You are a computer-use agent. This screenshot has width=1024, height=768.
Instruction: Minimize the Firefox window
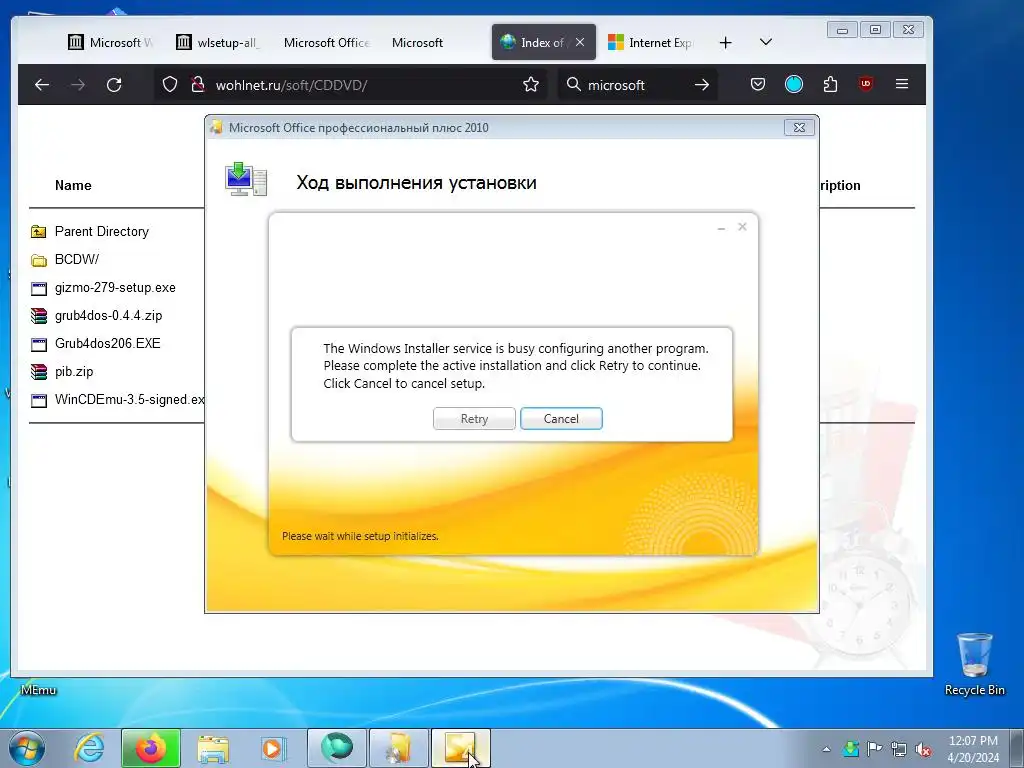(x=842, y=30)
